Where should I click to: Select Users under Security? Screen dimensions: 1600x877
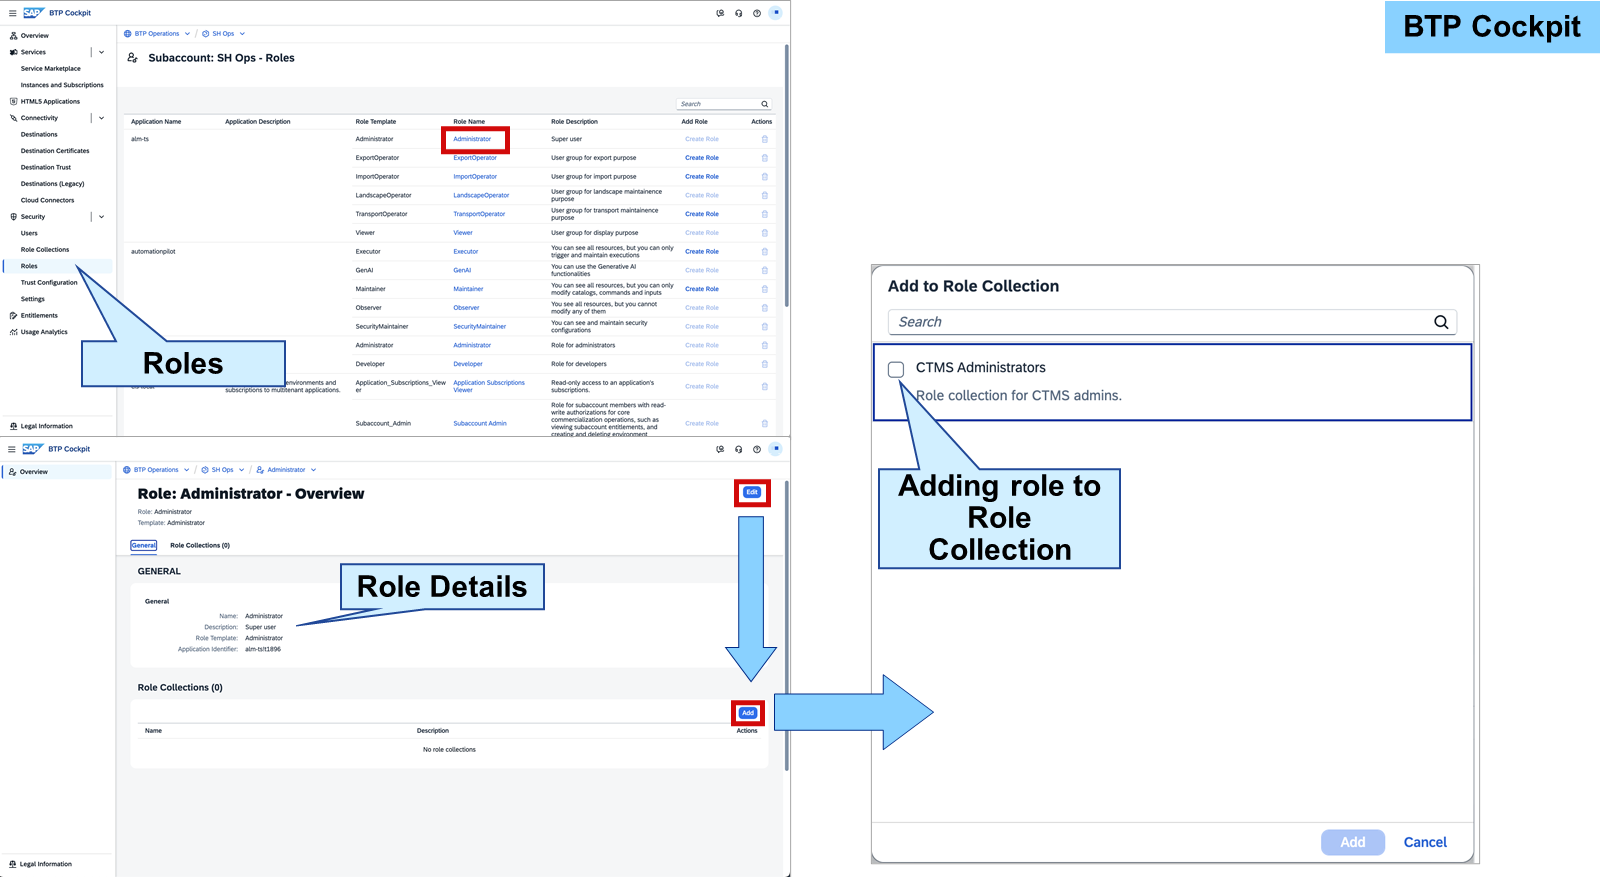tap(29, 234)
